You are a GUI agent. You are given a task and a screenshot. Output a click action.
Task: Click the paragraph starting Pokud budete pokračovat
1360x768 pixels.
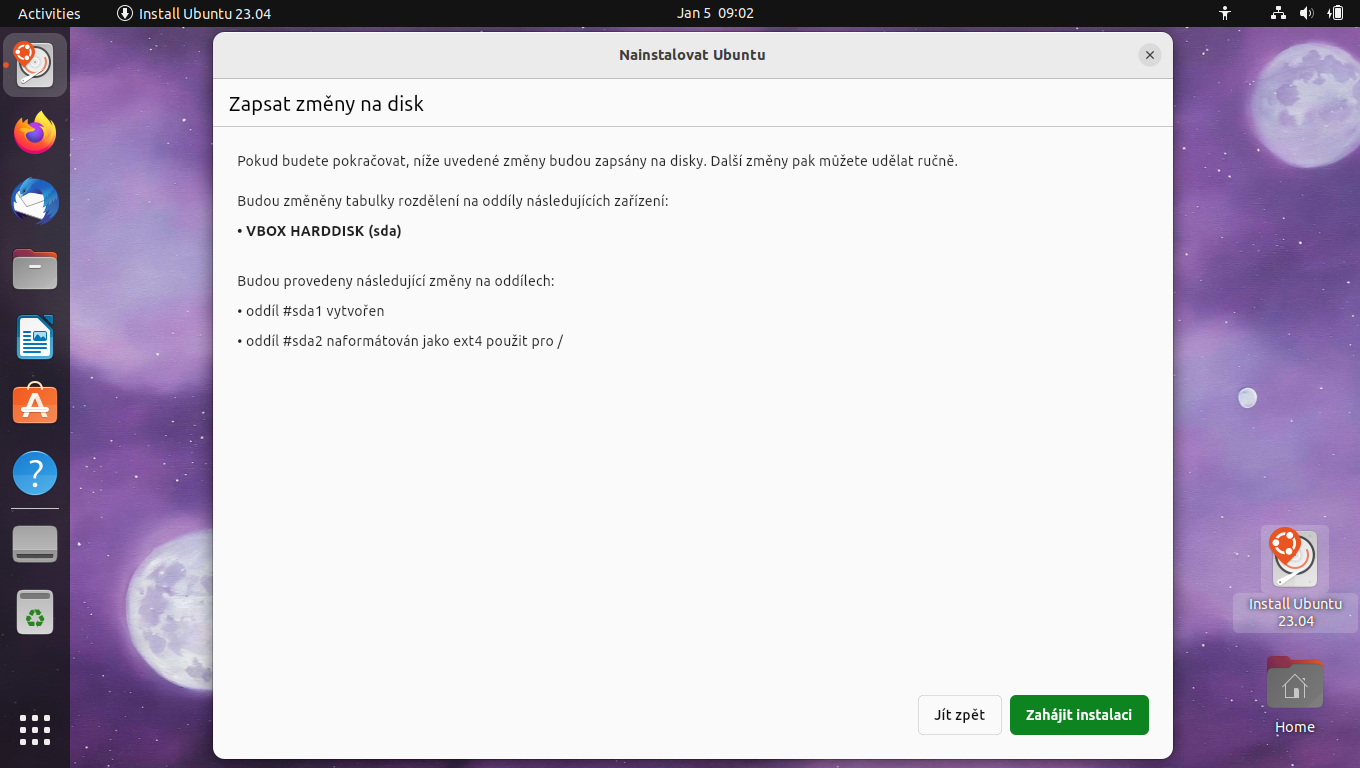597,161
